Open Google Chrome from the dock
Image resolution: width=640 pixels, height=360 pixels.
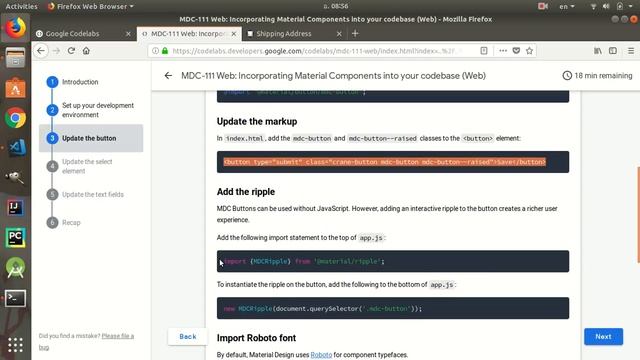click(x=16, y=118)
